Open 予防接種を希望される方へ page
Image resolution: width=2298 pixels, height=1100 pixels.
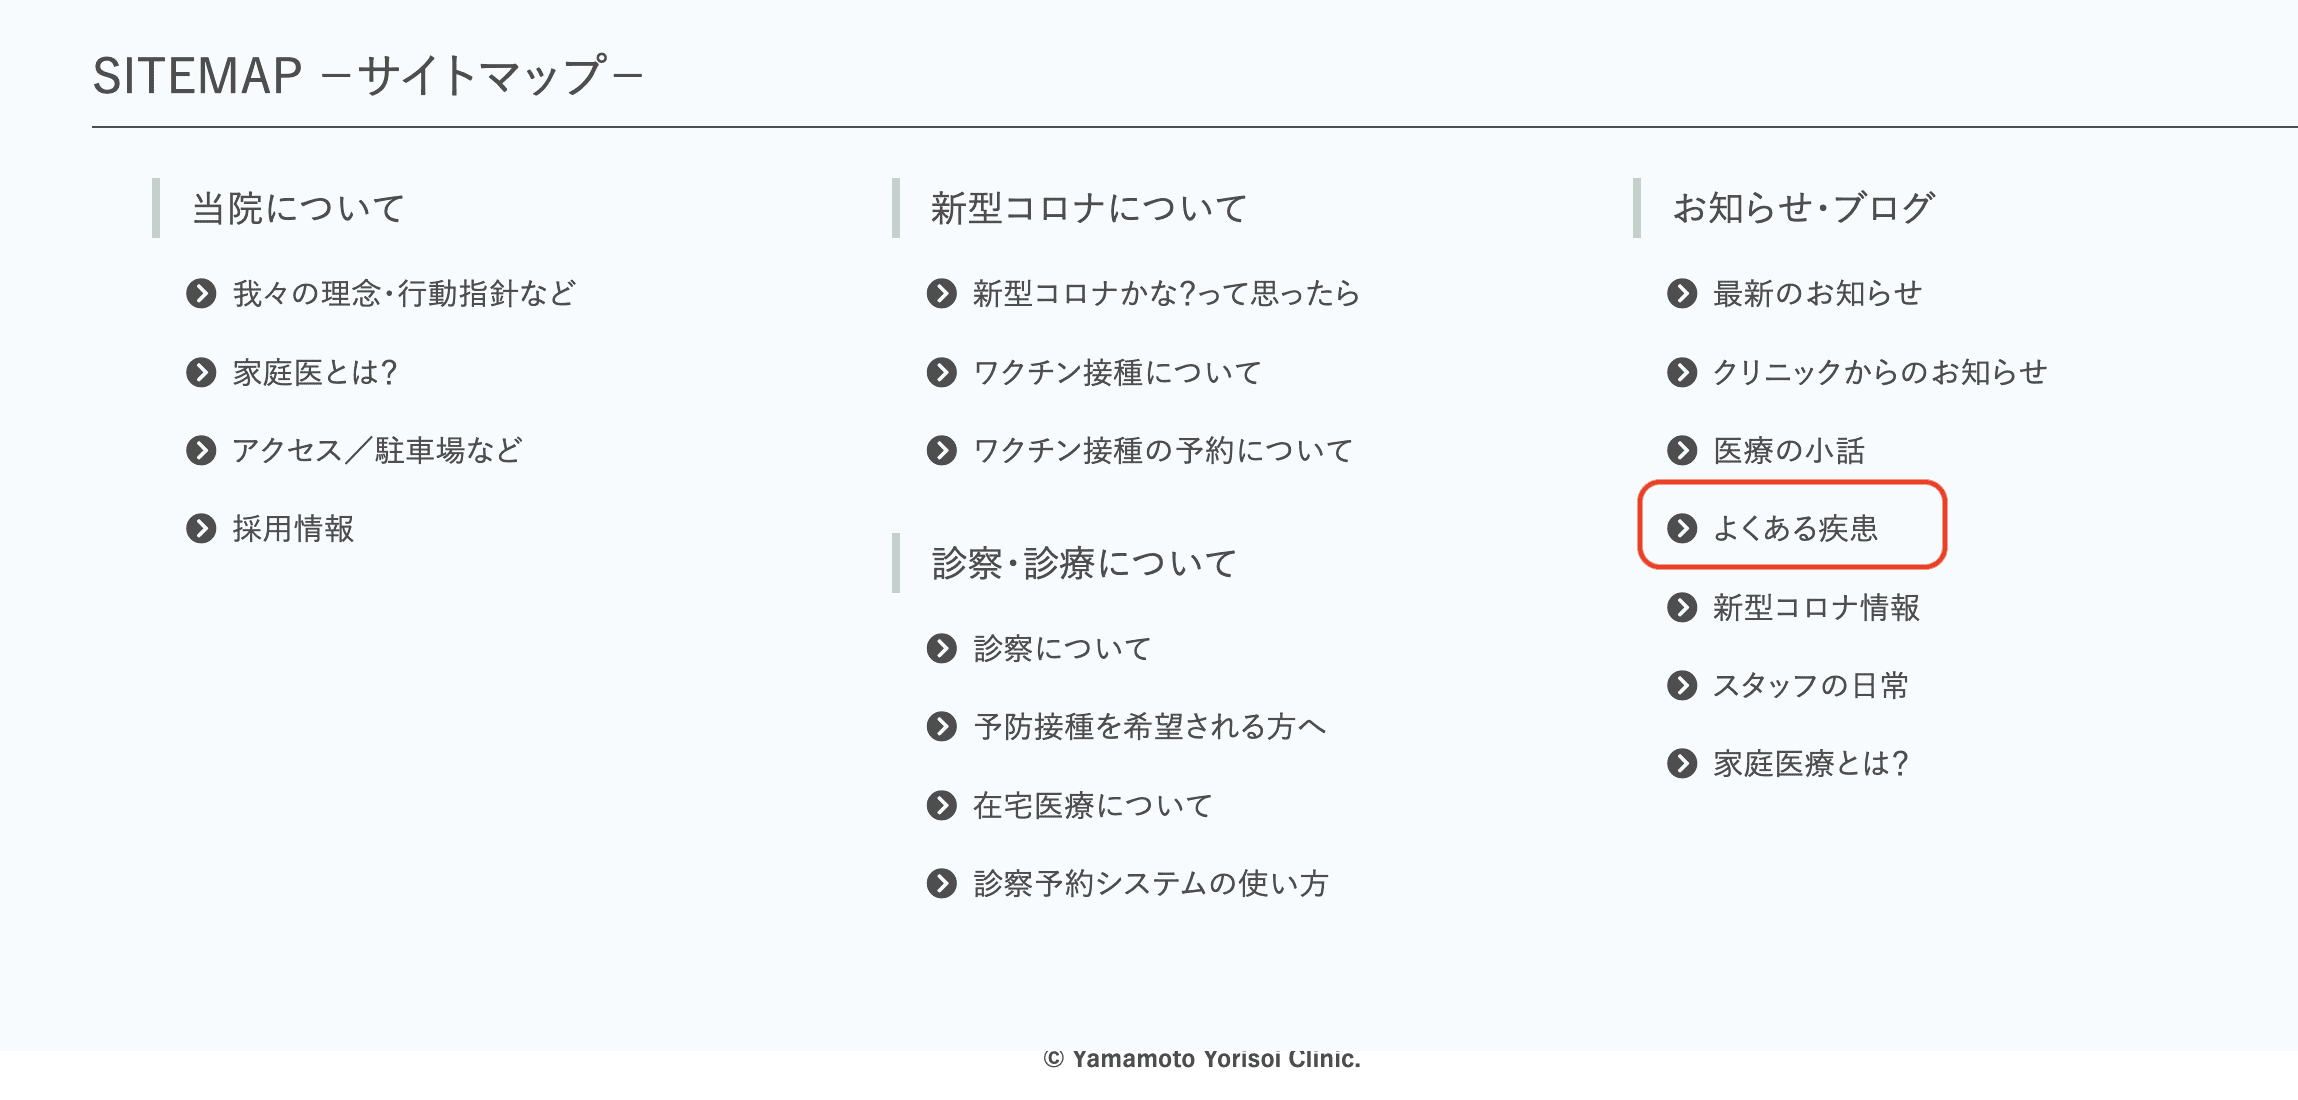point(1149,727)
